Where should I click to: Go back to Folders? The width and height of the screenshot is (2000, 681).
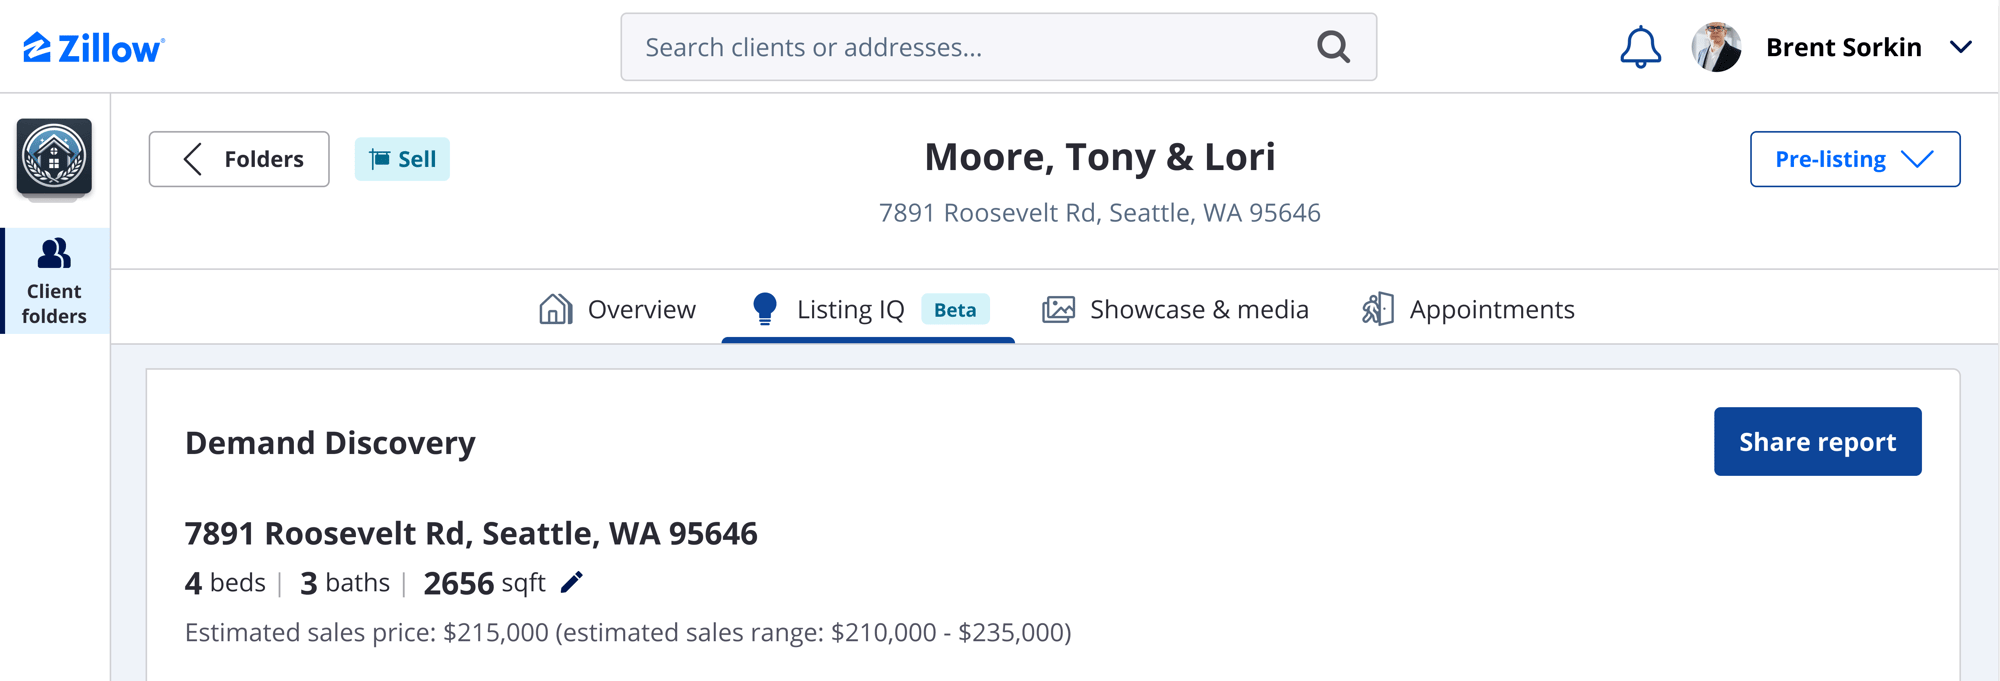coord(239,159)
